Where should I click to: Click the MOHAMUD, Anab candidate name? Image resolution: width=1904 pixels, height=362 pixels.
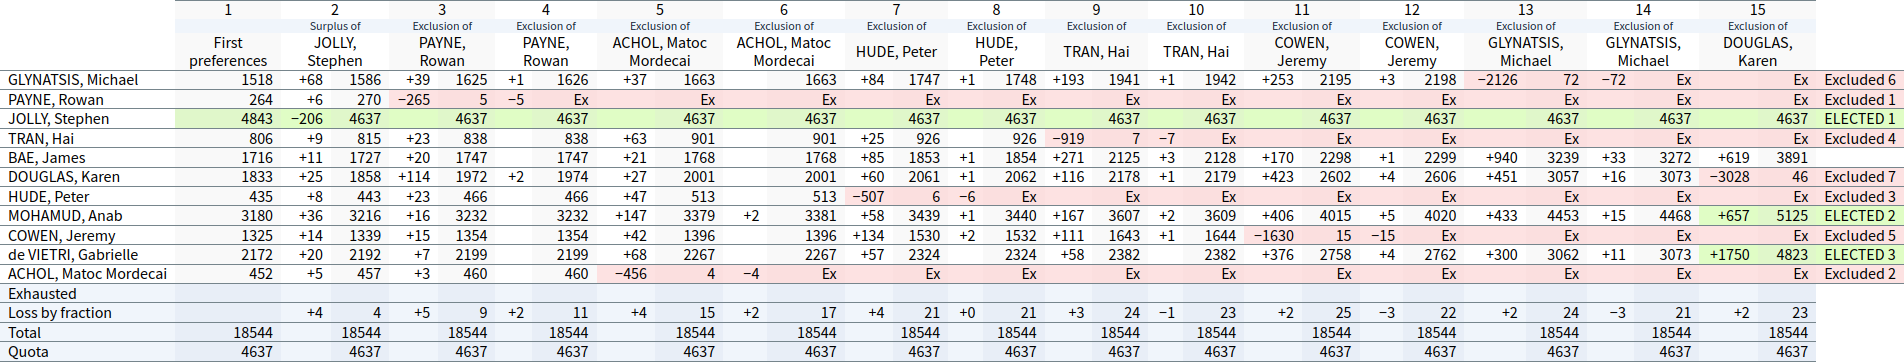(65, 216)
